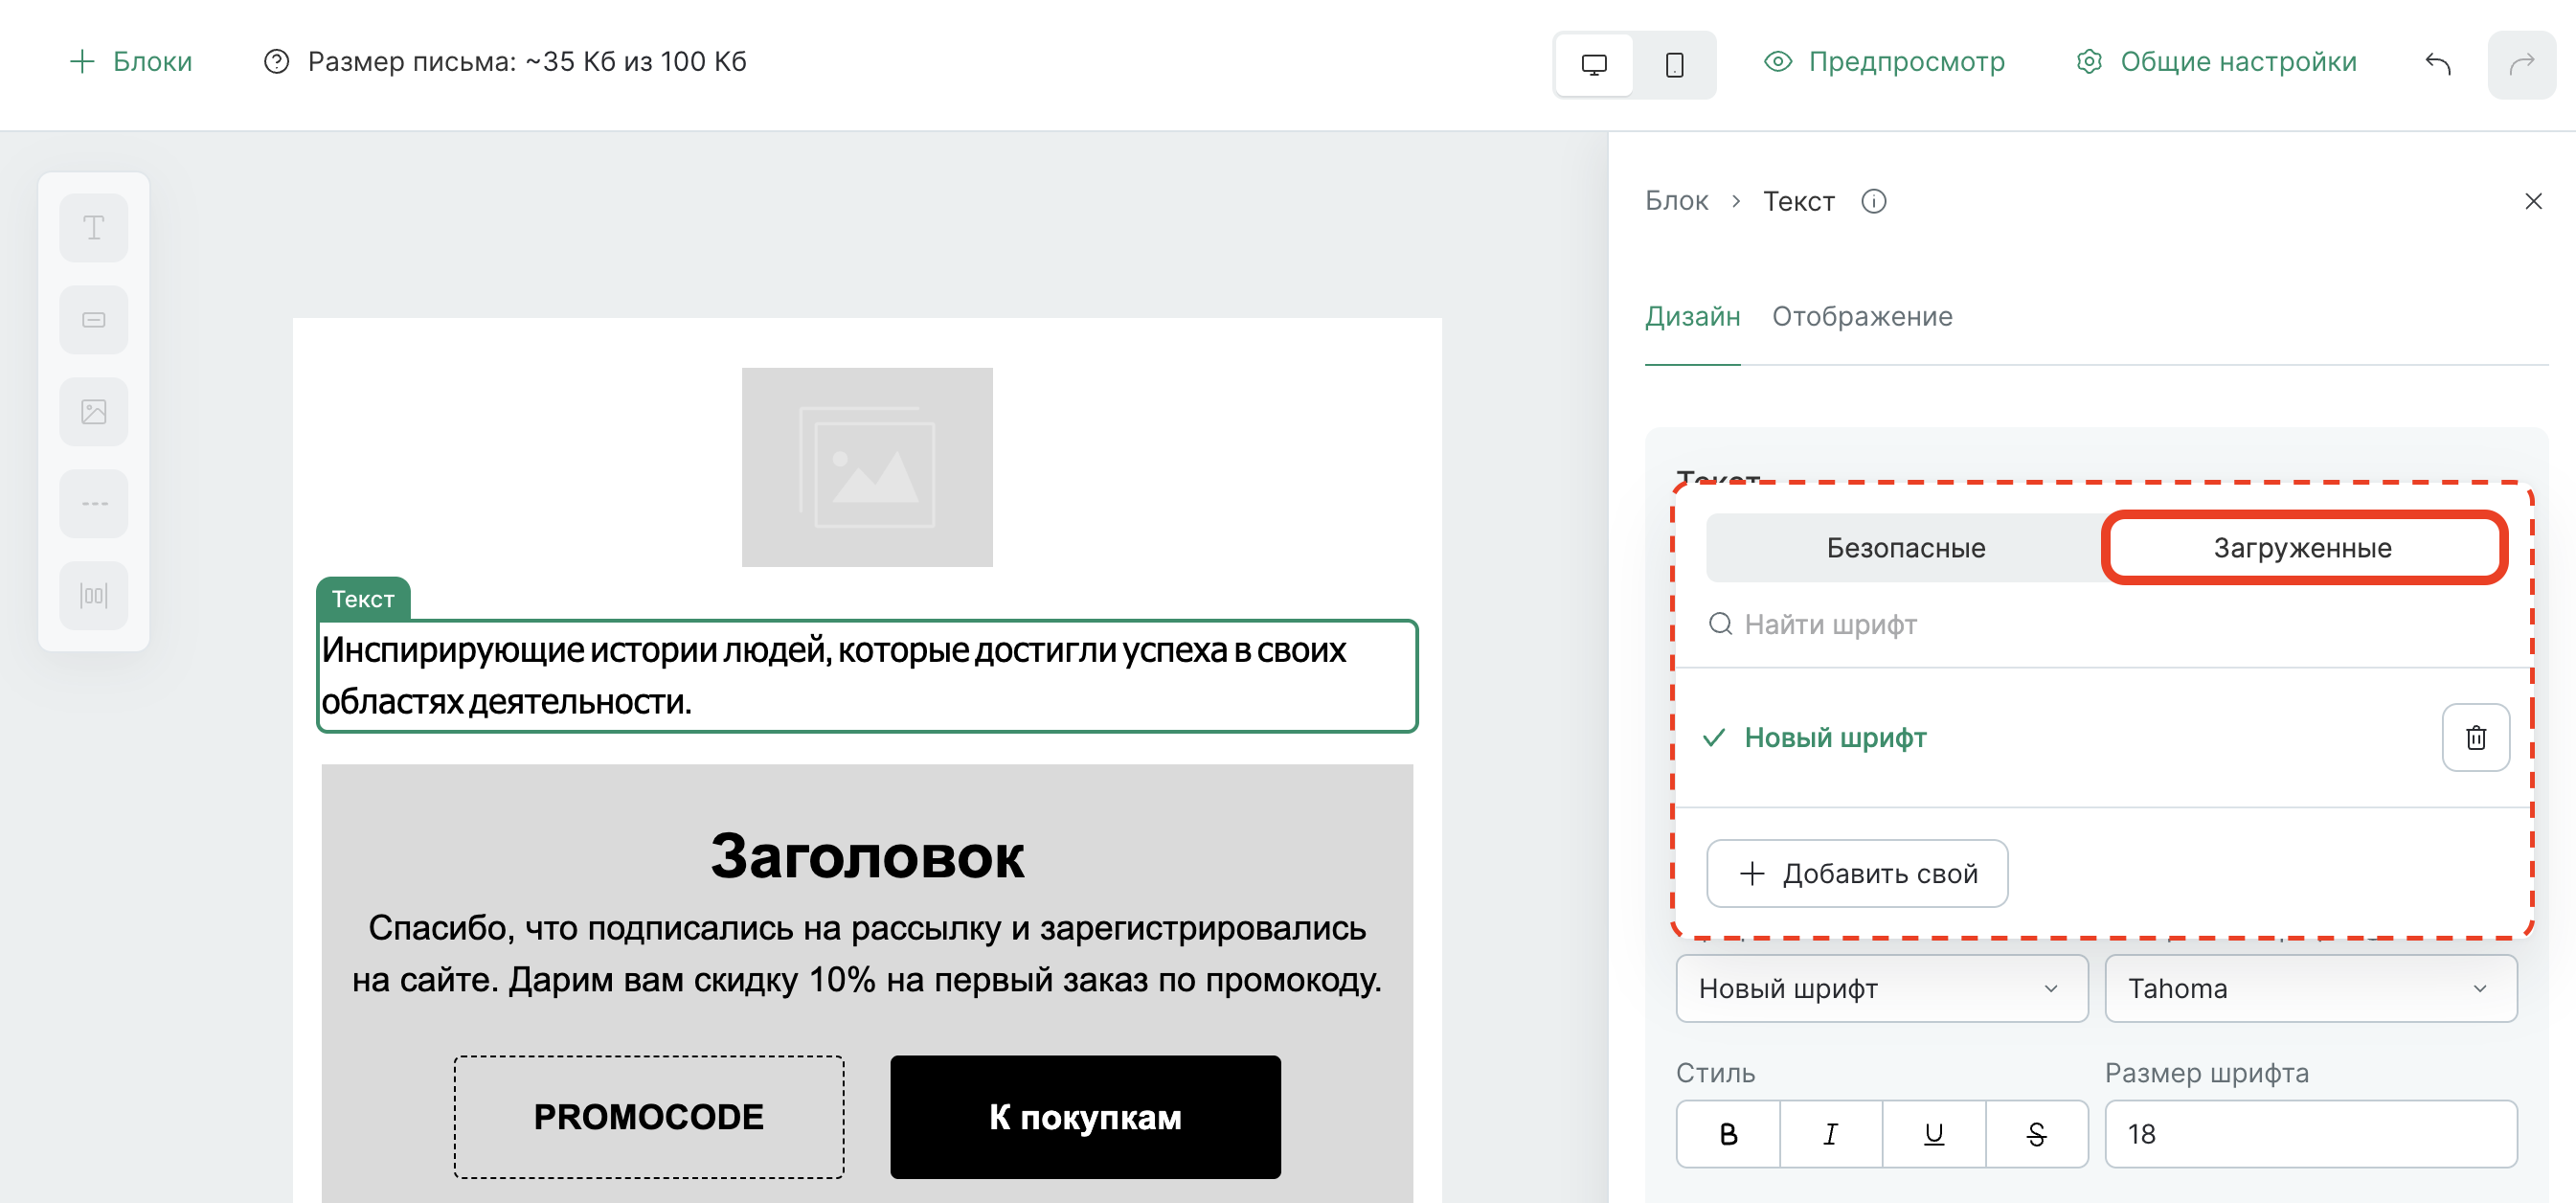Image resolution: width=2576 pixels, height=1203 pixels.
Task: Switch fonts list to Безопасные
Action: click(x=1905, y=547)
